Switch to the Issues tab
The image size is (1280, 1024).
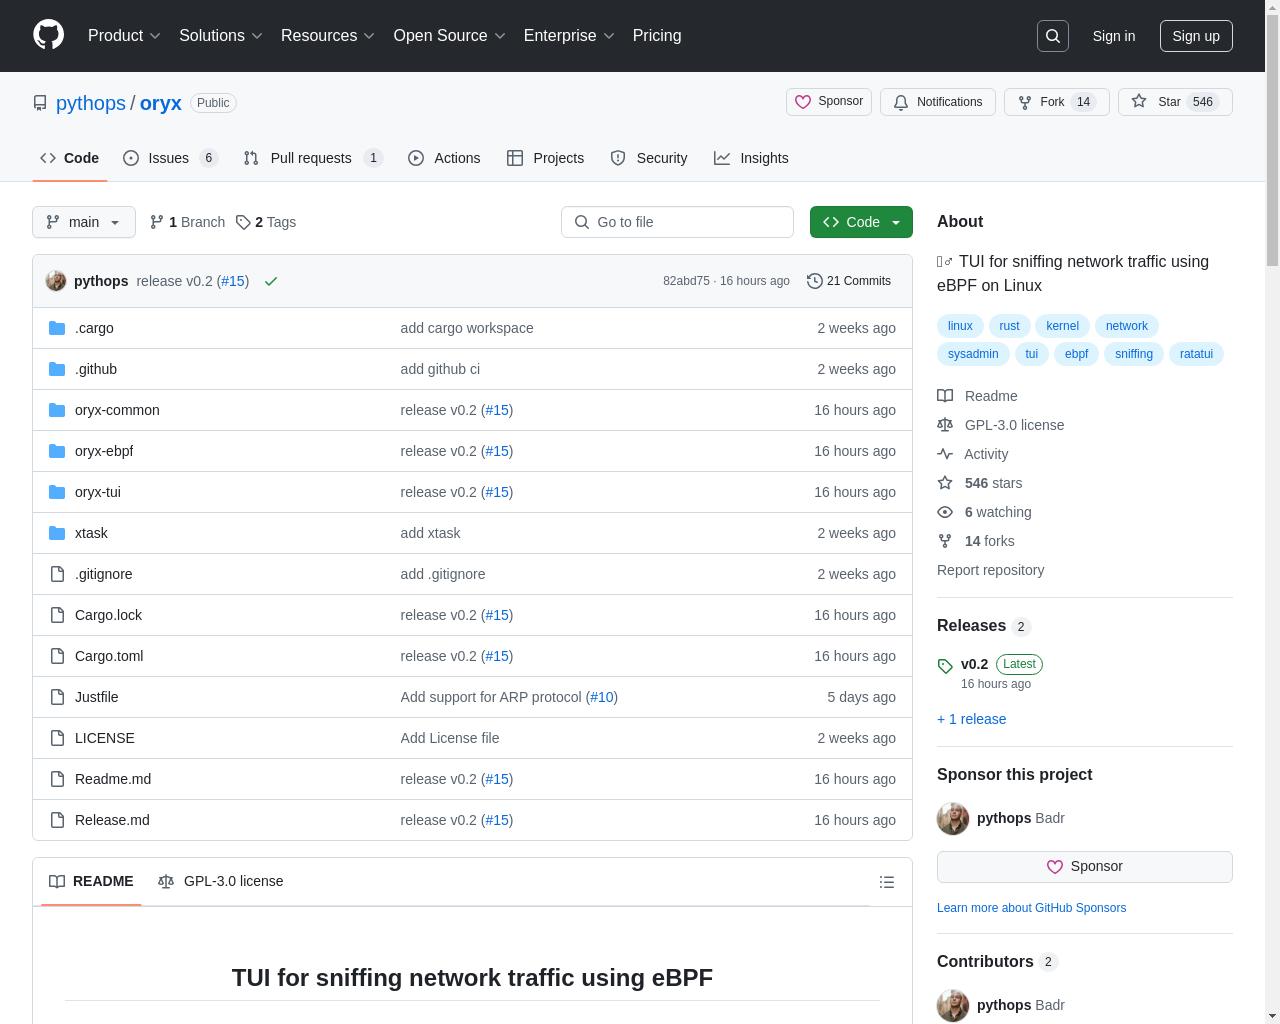170,158
